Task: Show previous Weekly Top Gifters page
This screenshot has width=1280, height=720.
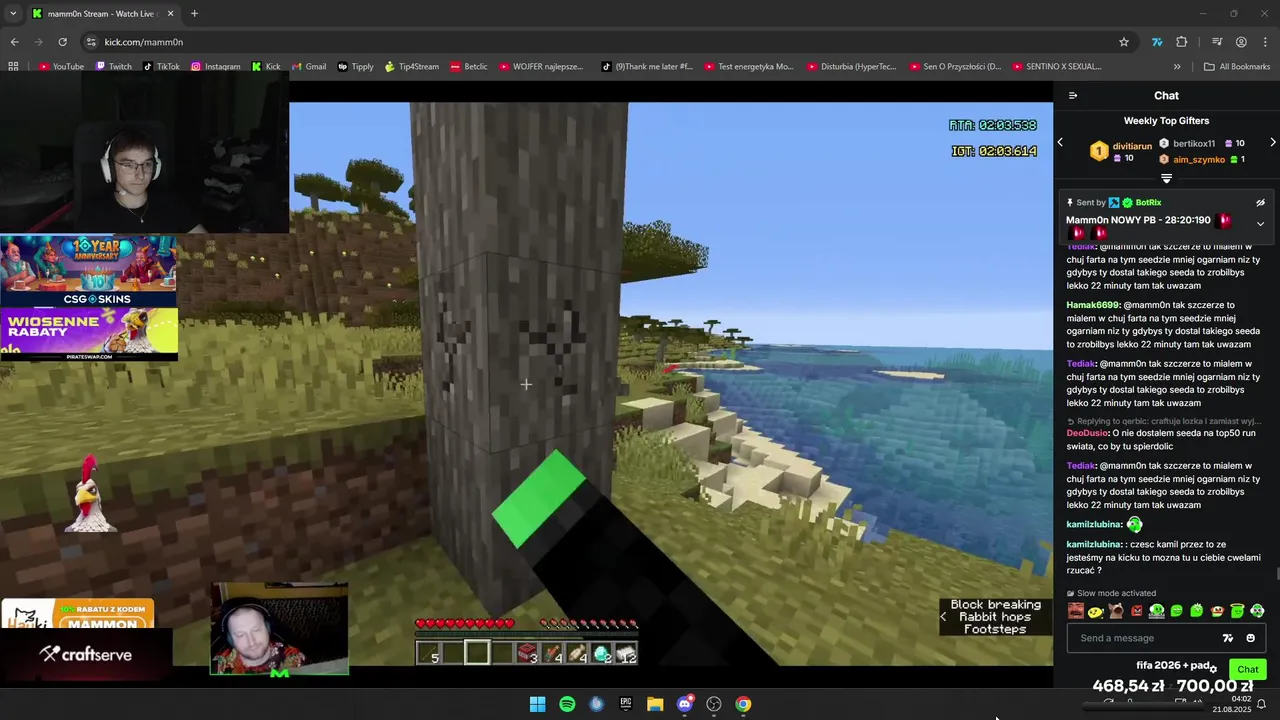Action: [1060, 143]
